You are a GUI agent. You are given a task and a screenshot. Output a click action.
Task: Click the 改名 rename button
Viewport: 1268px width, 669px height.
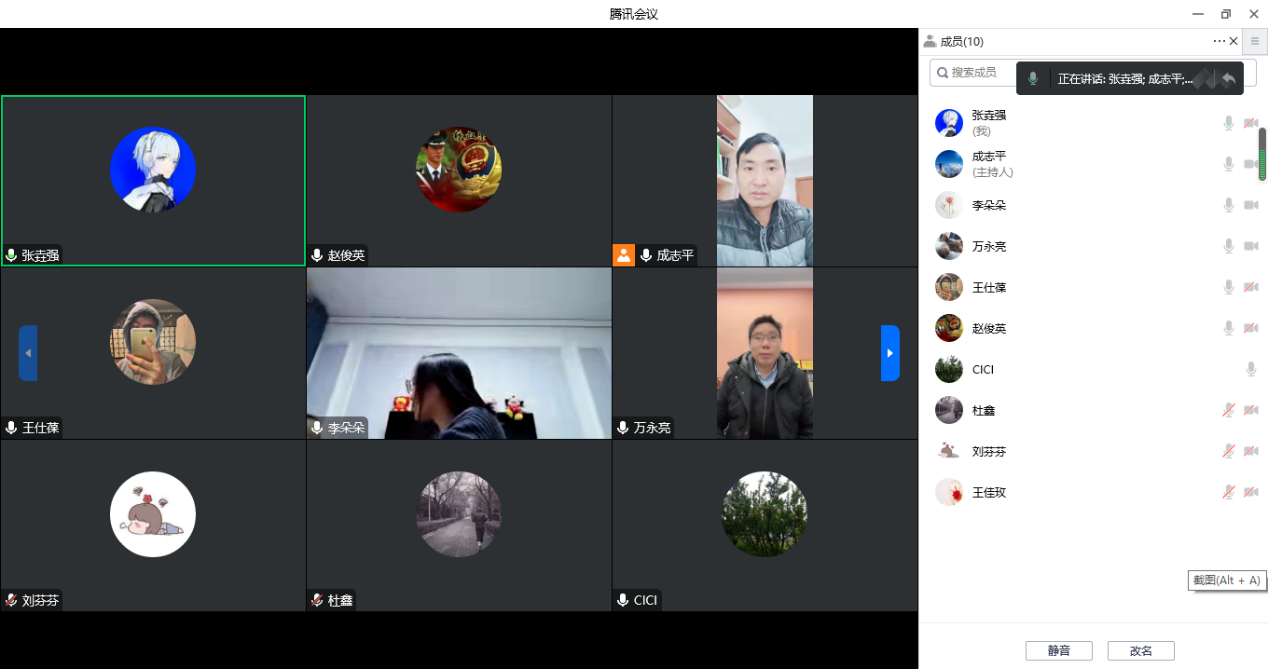pos(1140,651)
